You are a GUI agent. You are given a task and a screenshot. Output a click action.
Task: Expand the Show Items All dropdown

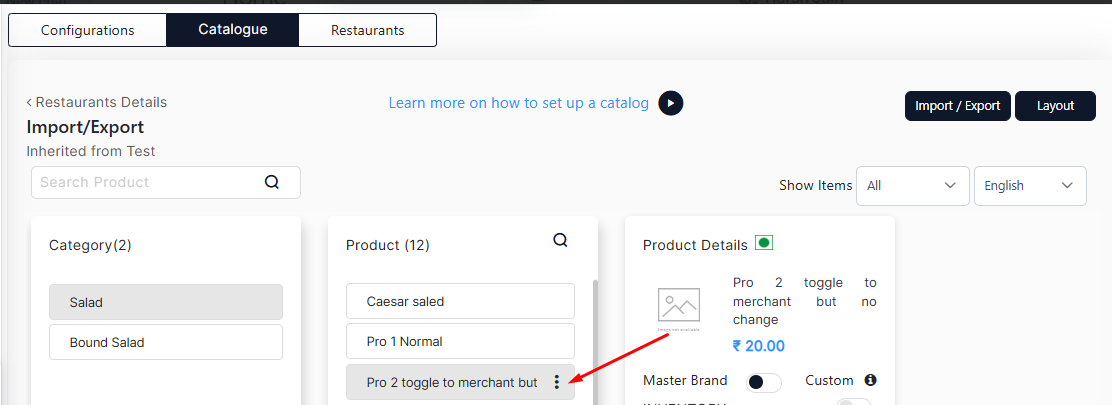point(913,186)
